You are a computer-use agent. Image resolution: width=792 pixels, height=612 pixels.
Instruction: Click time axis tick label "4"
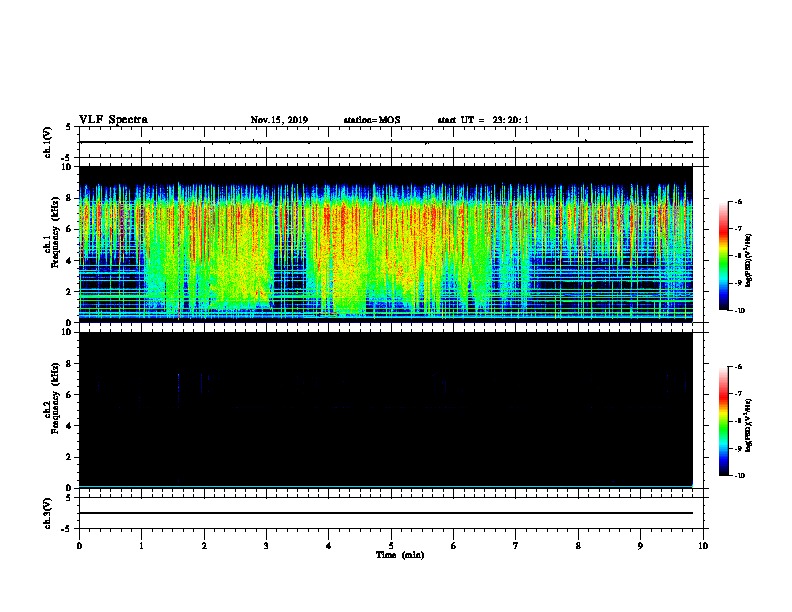(x=329, y=546)
